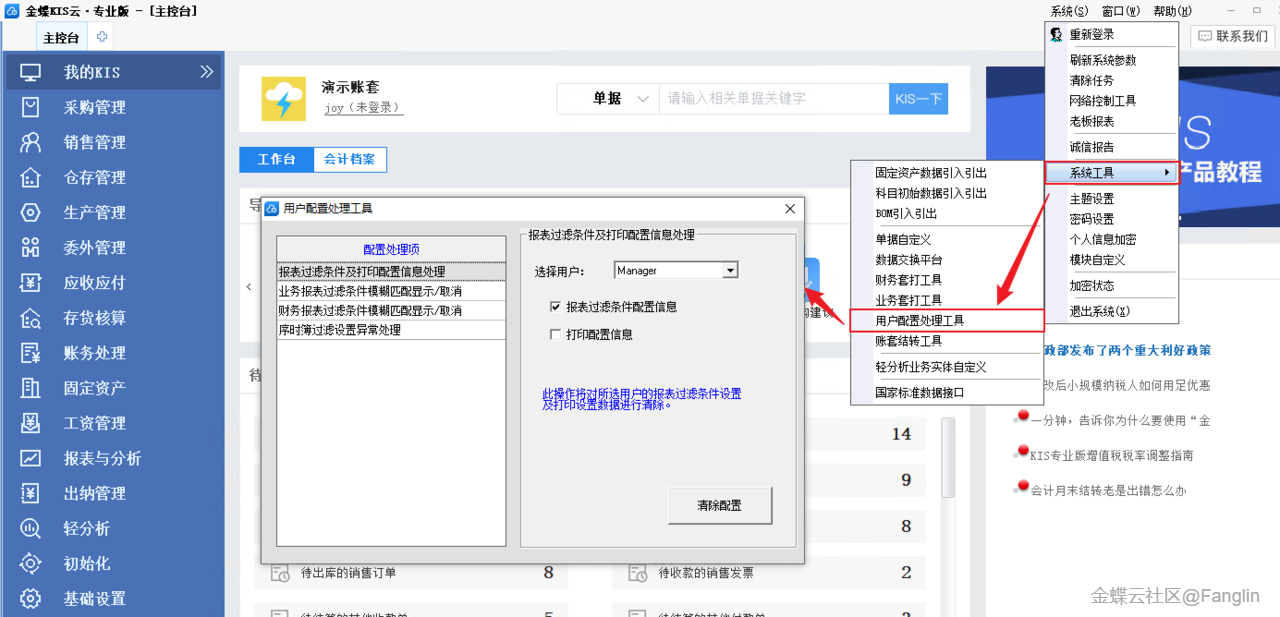Uncheck 报表过滤条件配置信息 checkbox
Screen dimensions: 1280x617
tap(555, 307)
